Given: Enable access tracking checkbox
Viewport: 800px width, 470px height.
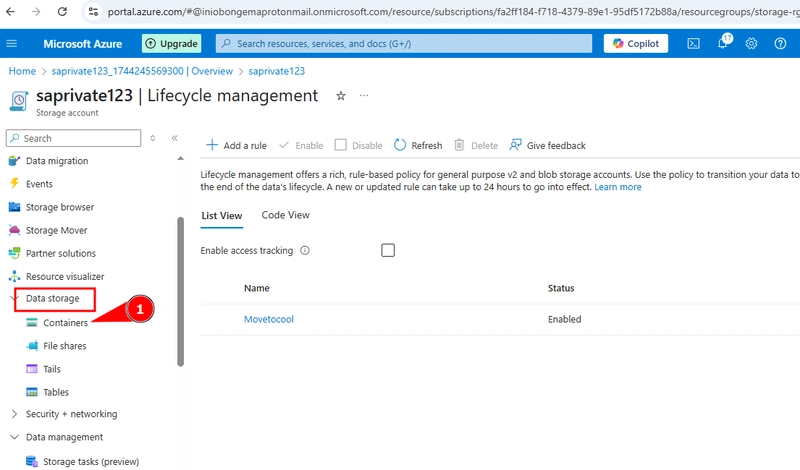Looking at the screenshot, I should pyautogui.click(x=388, y=250).
